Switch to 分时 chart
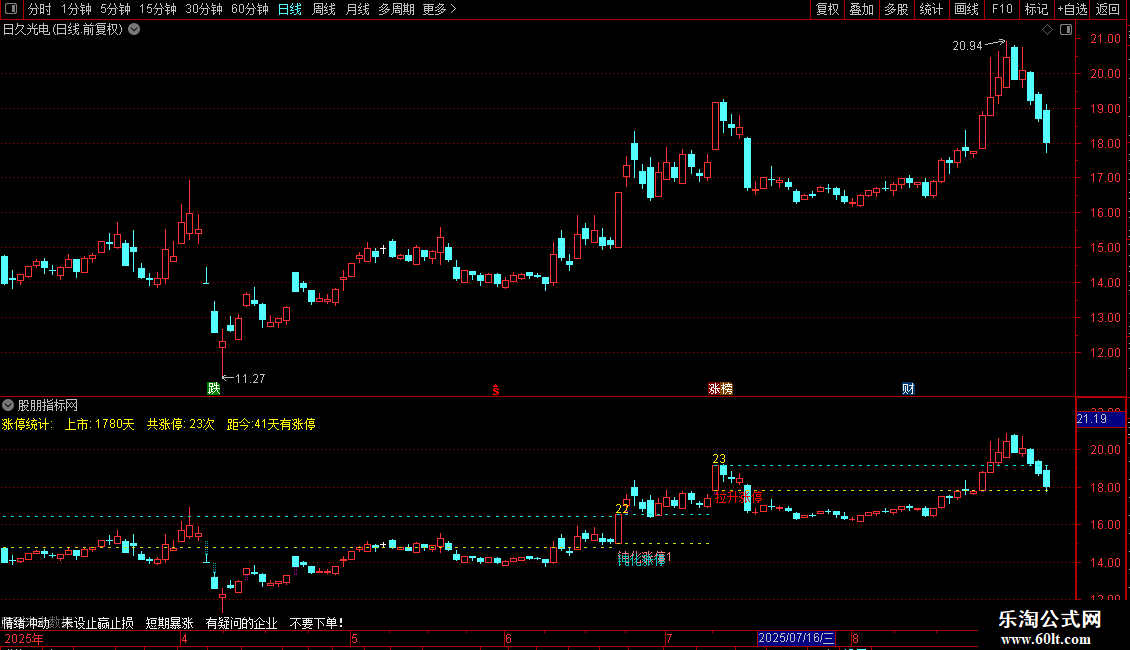The height and width of the screenshot is (650, 1130). click(40, 9)
